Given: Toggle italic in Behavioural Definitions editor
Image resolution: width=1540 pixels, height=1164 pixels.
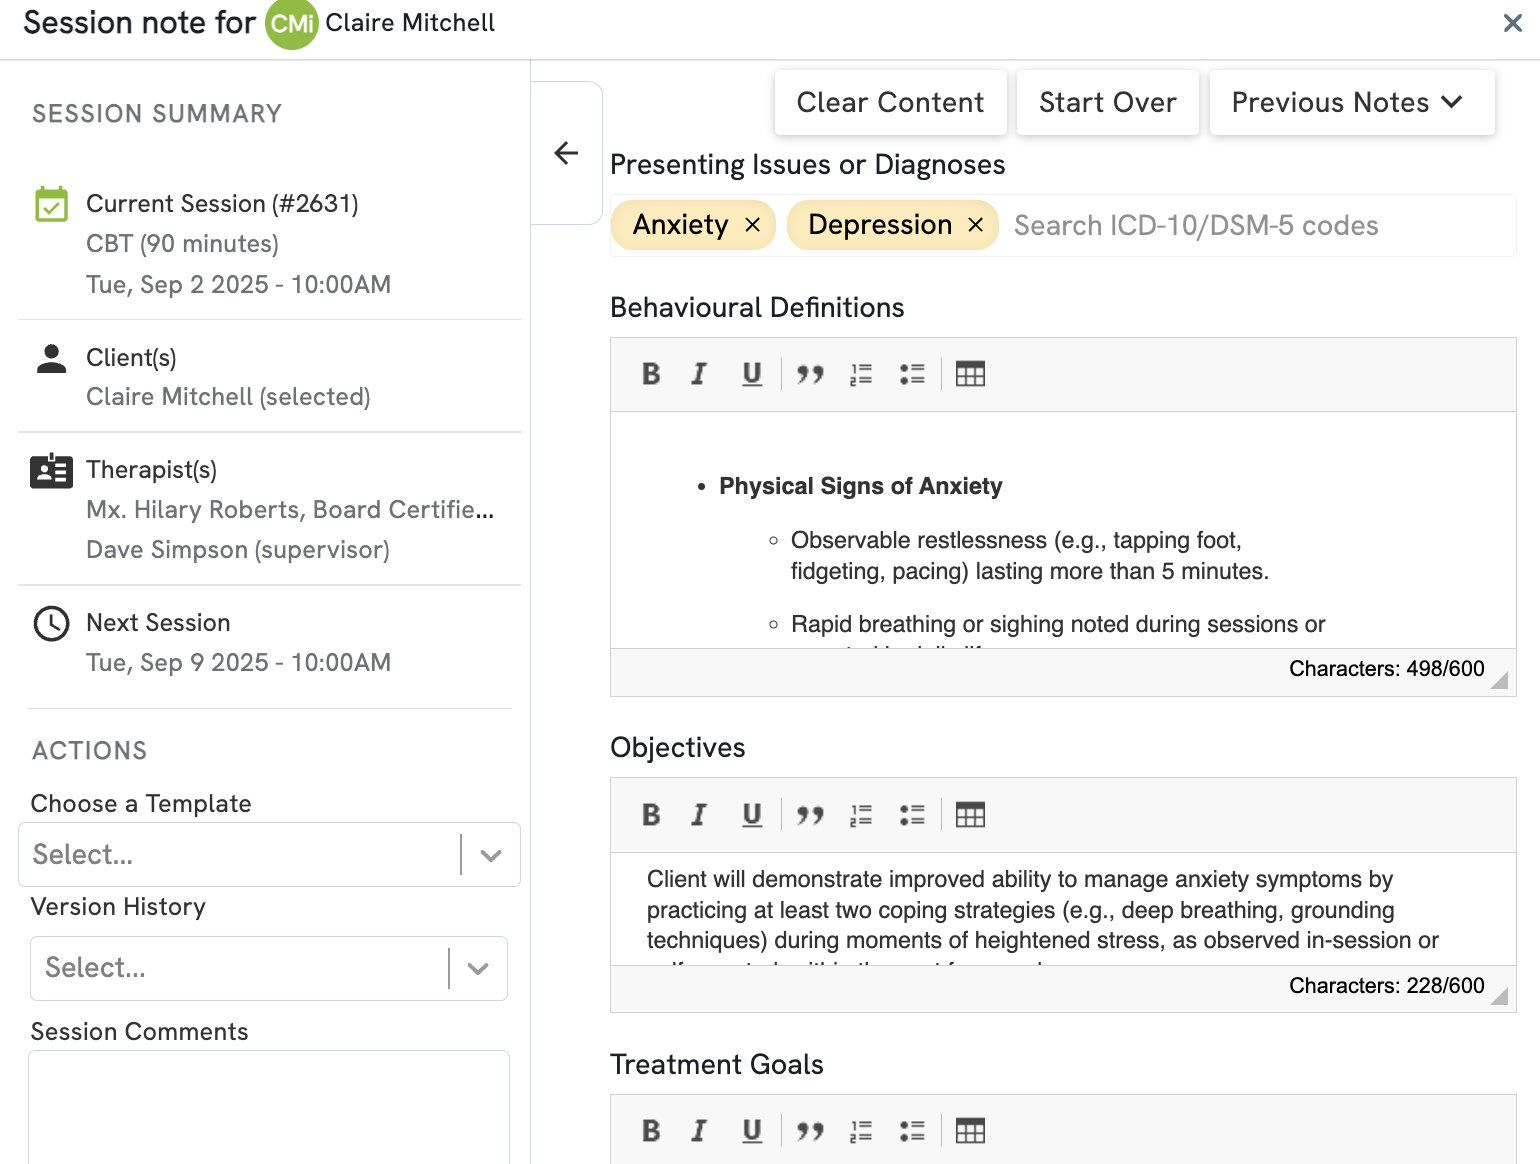Looking at the screenshot, I should (699, 374).
